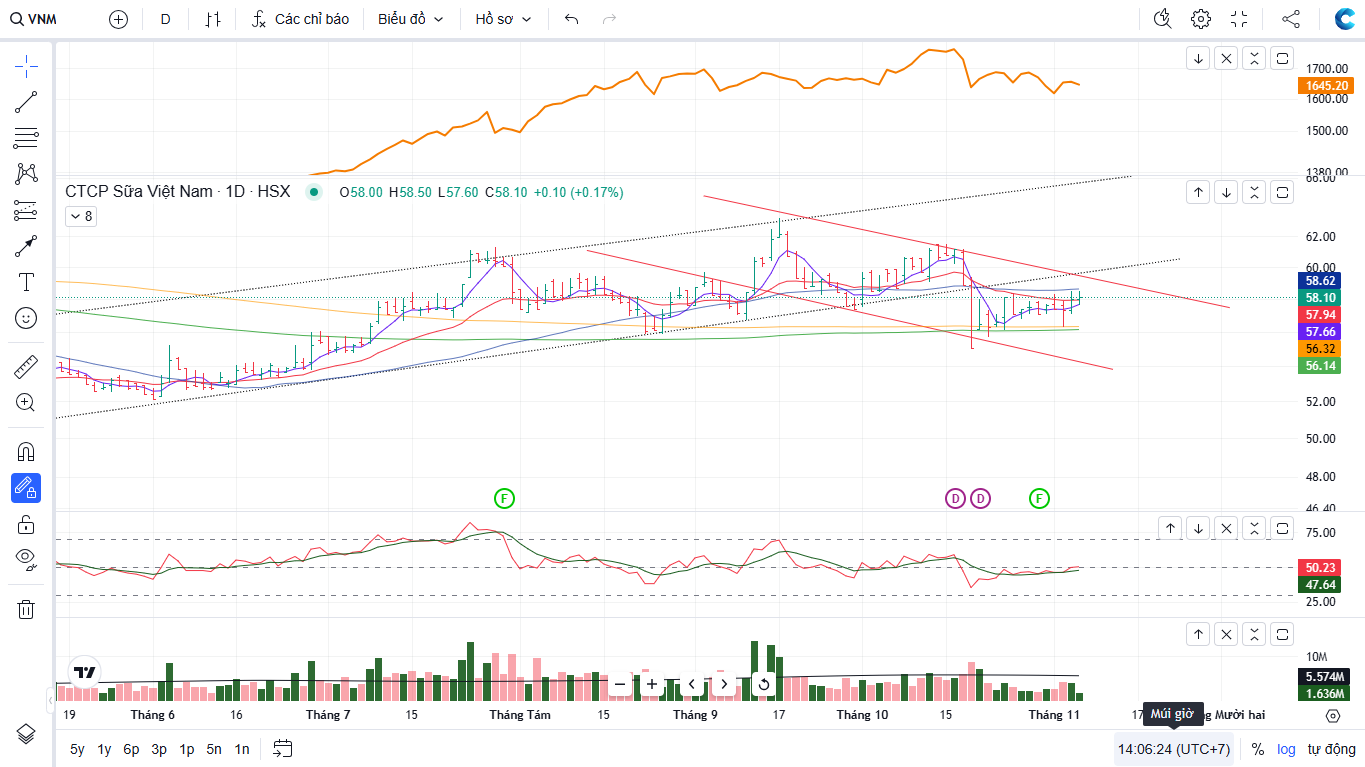
Task: Open chart settings gear icon
Action: click(x=1200, y=19)
